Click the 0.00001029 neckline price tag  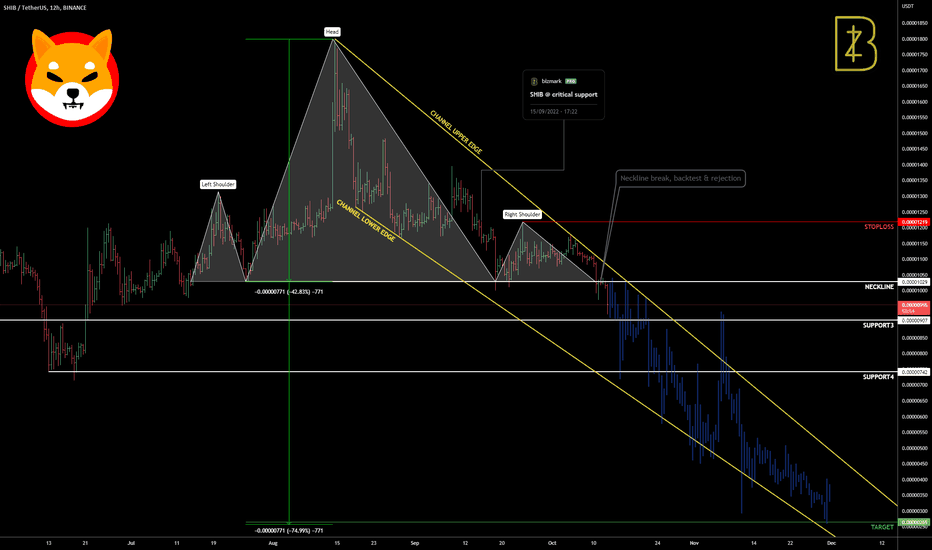[914, 282]
